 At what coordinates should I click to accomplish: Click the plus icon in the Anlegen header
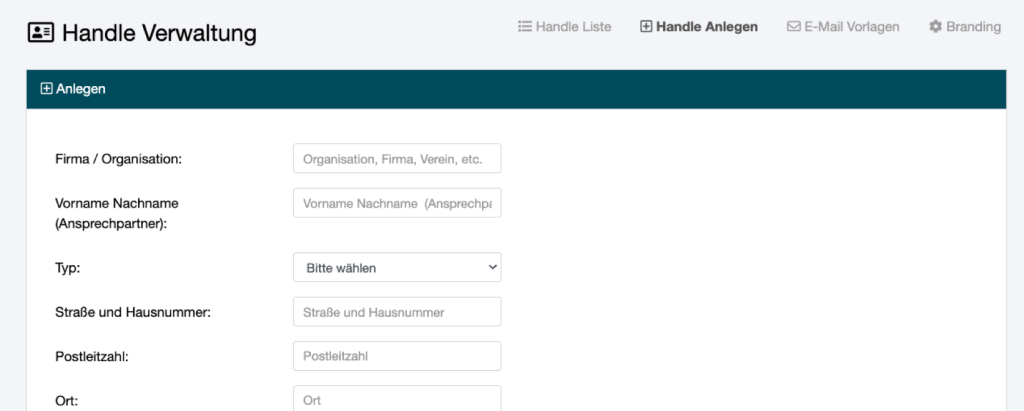point(46,89)
